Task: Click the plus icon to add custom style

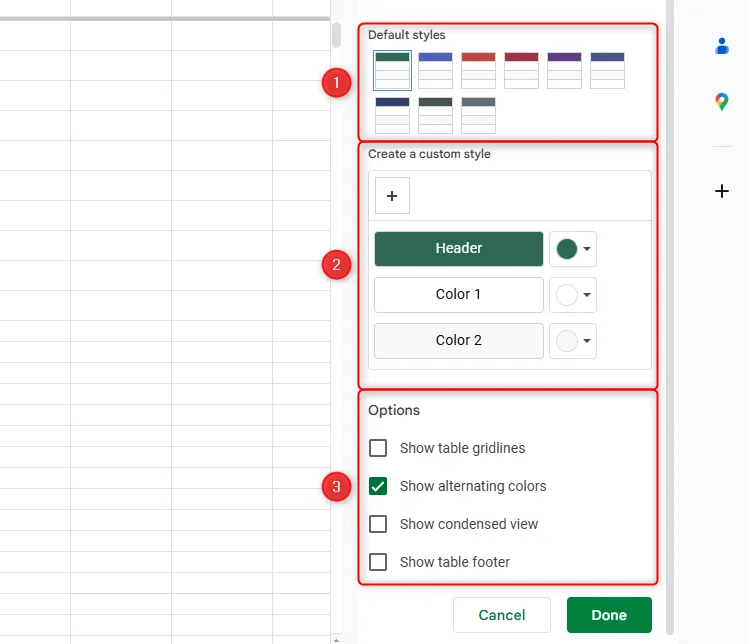Action: (392, 196)
